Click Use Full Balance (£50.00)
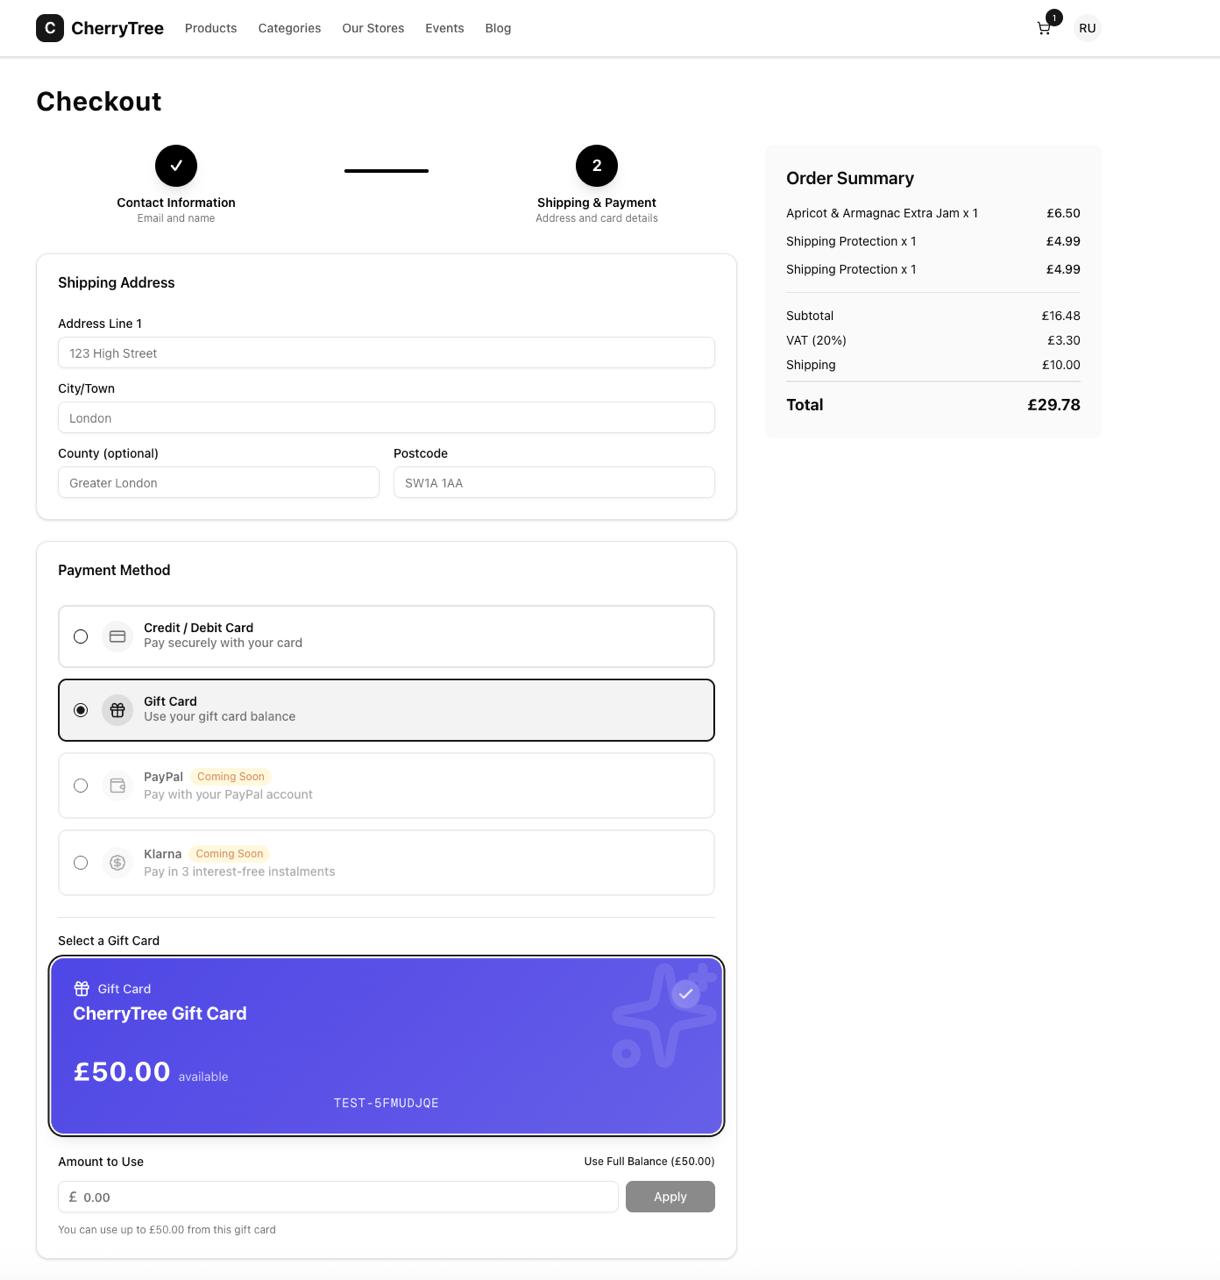The image size is (1220, 1280). [648, 1161]
